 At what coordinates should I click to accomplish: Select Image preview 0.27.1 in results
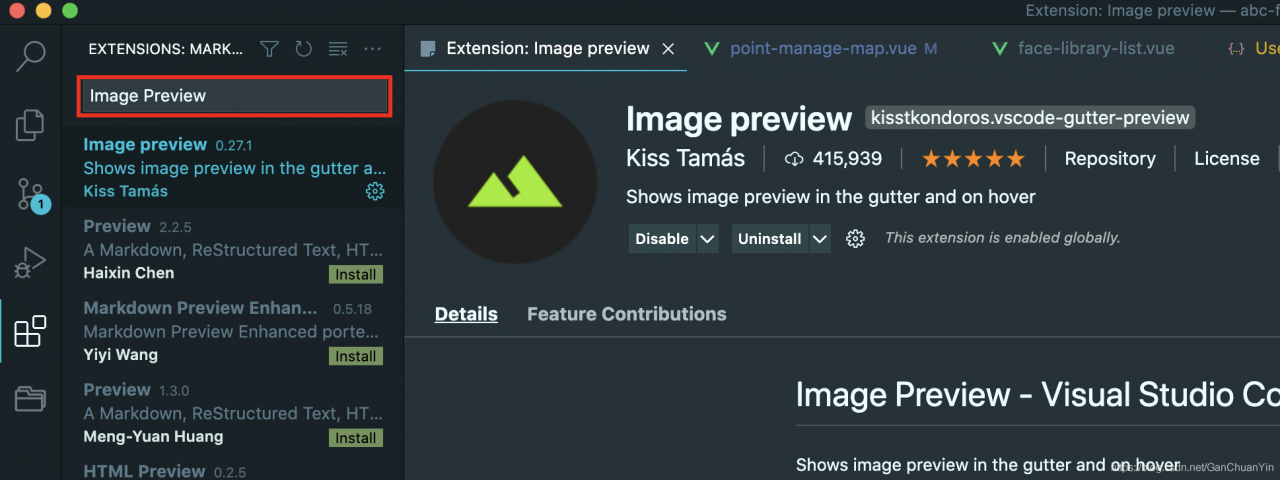[232, 168]
